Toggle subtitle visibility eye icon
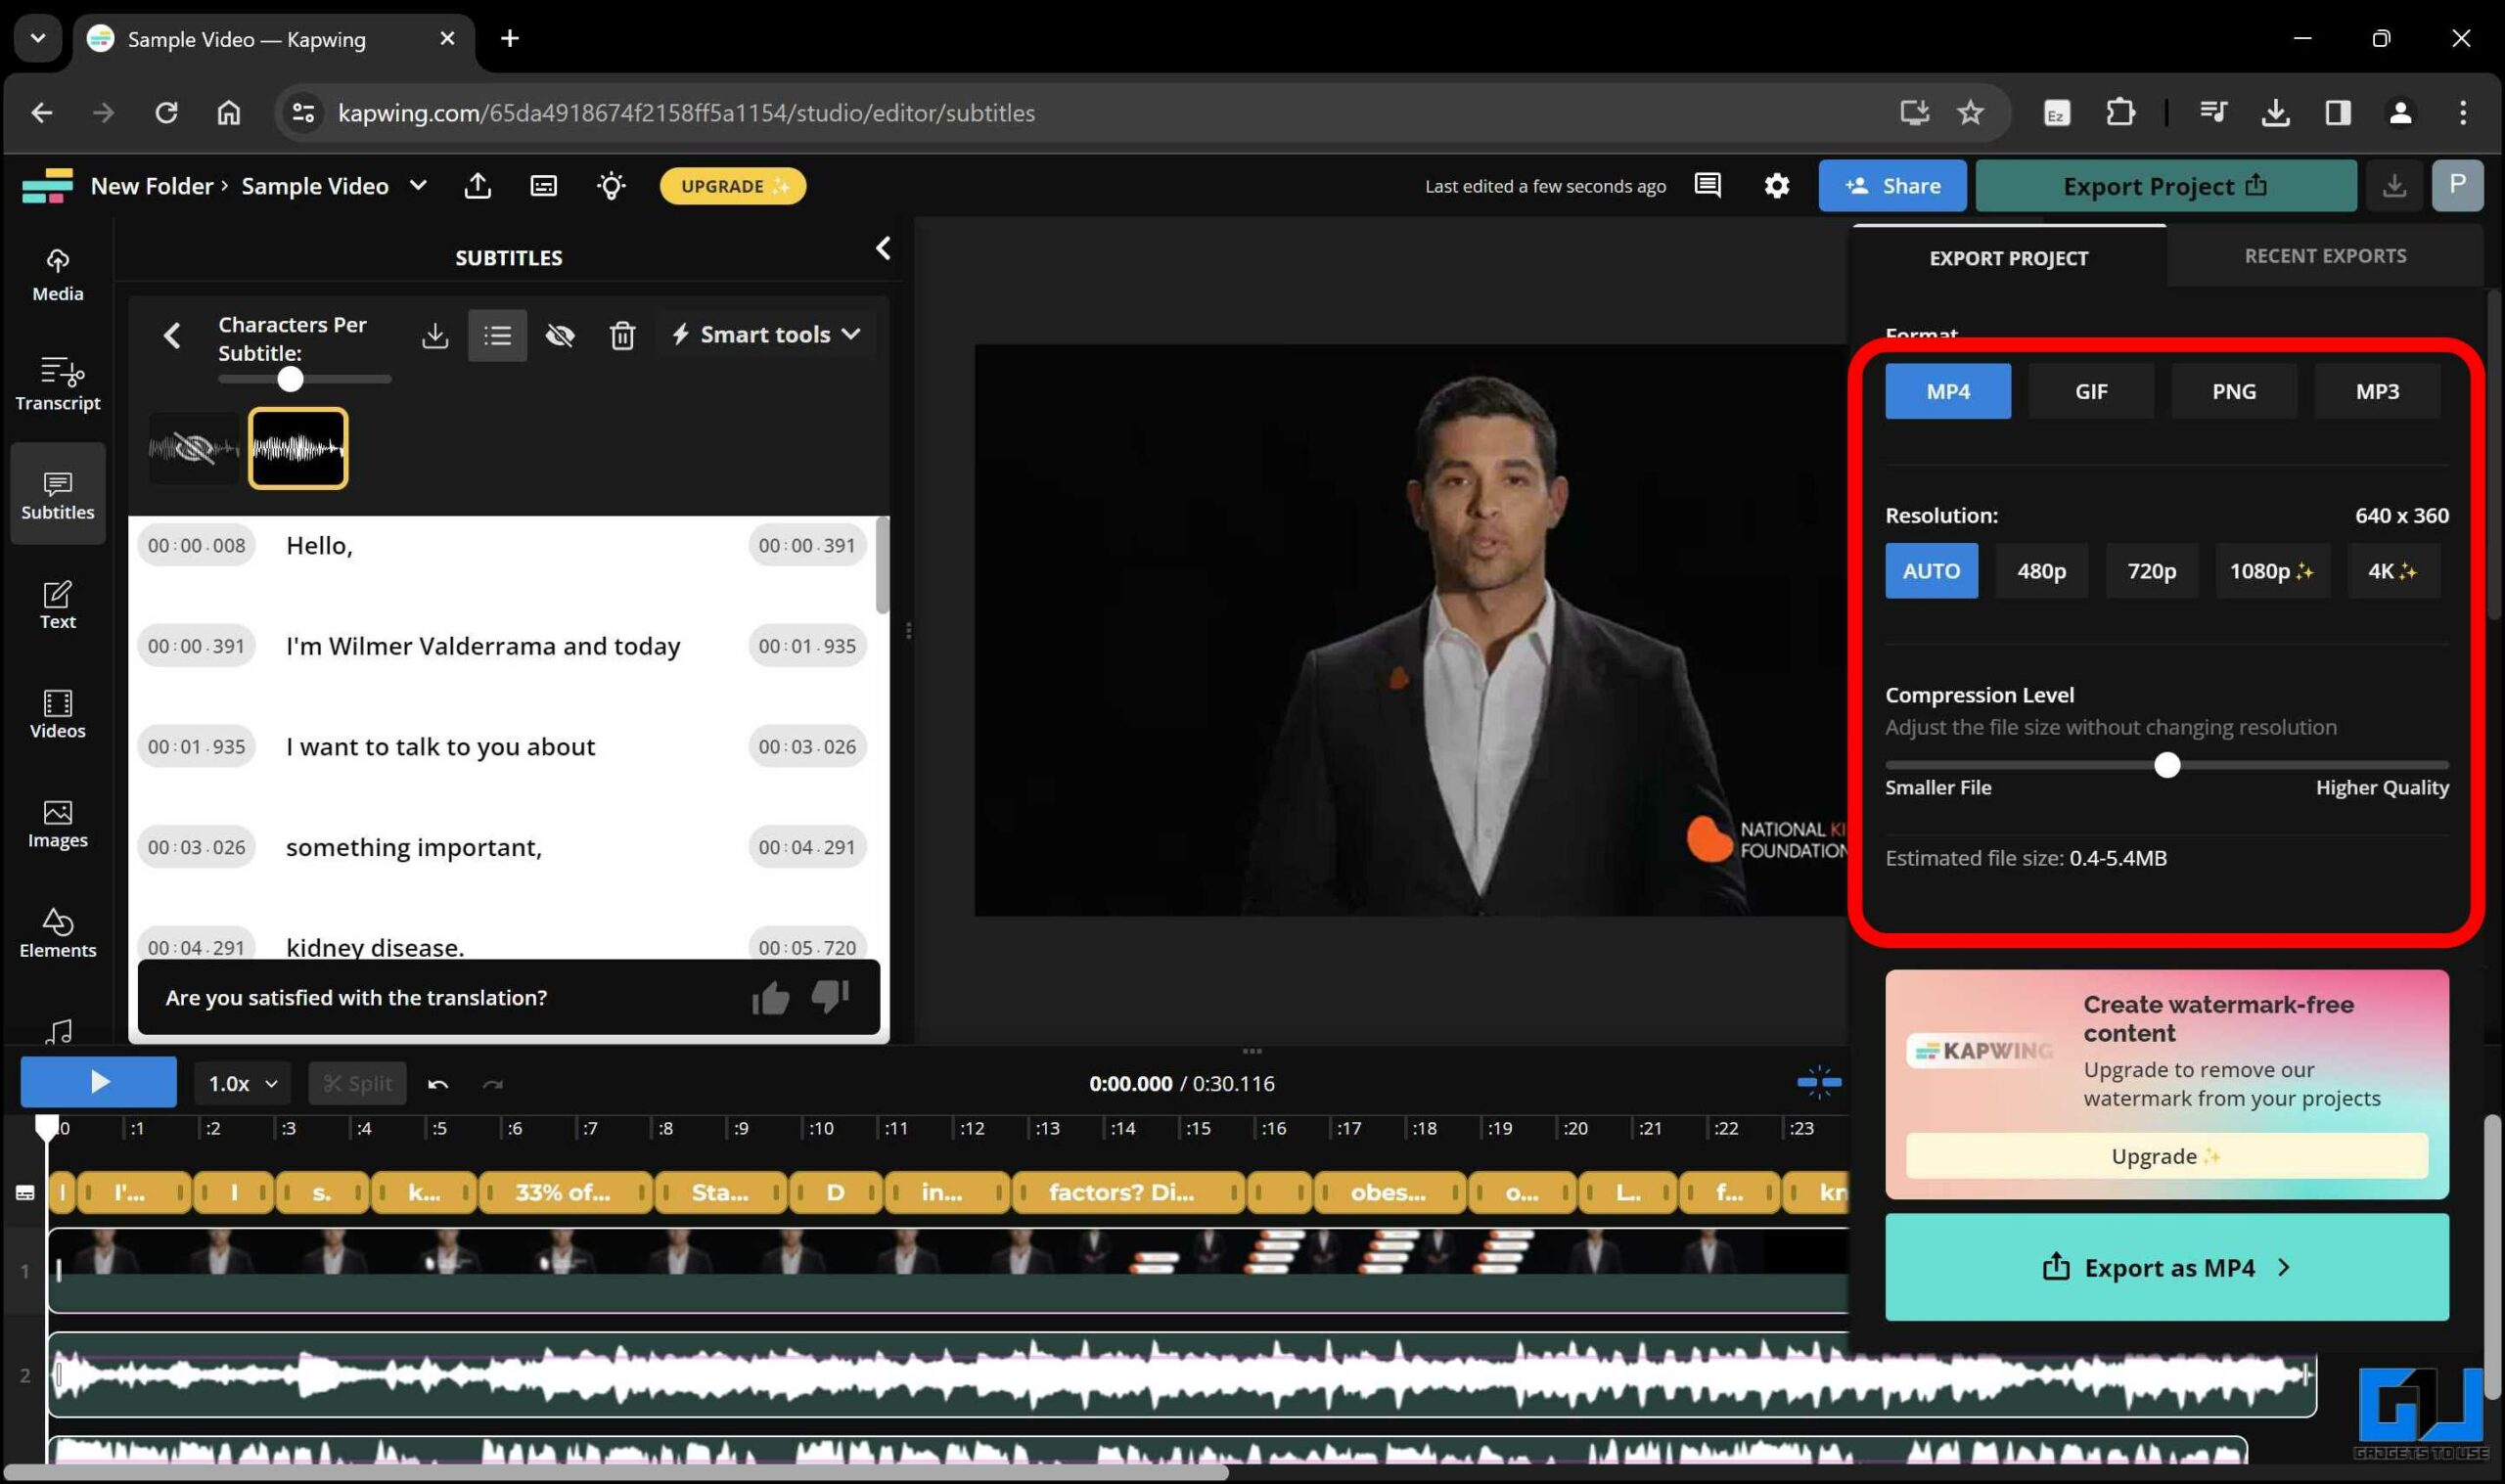The image size is (2505, 1484). (x=559, y=335)
